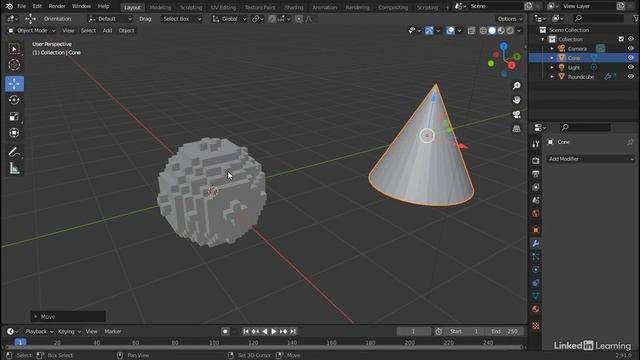
Task: Switch to rendered shading mode
Action: click(510, 31)
